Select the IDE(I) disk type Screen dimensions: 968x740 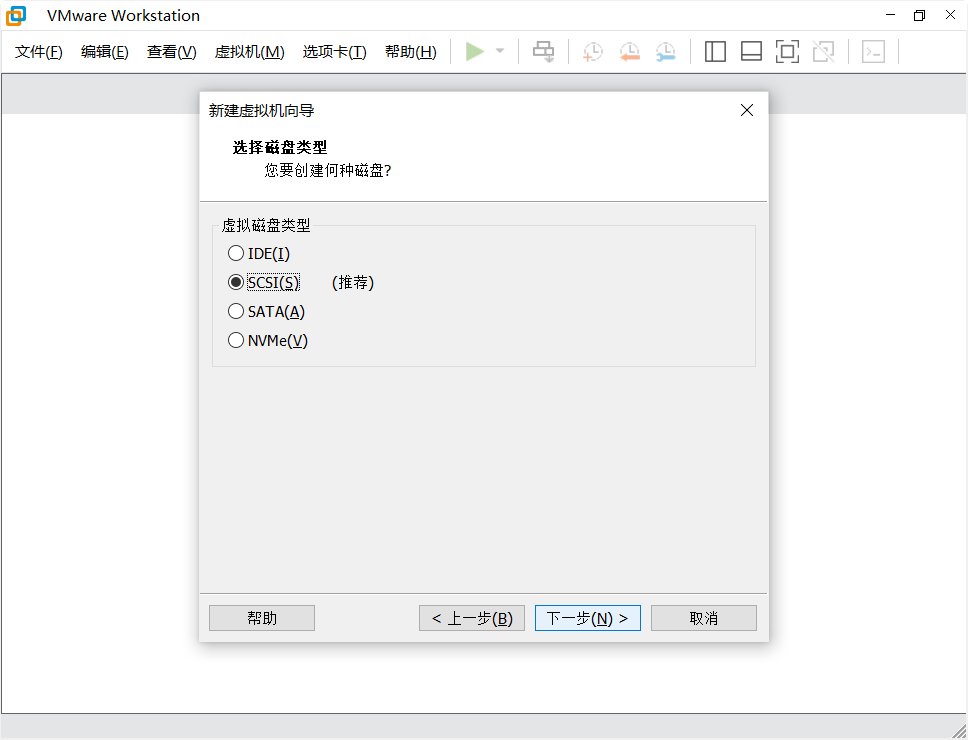(x=259, y=254)
